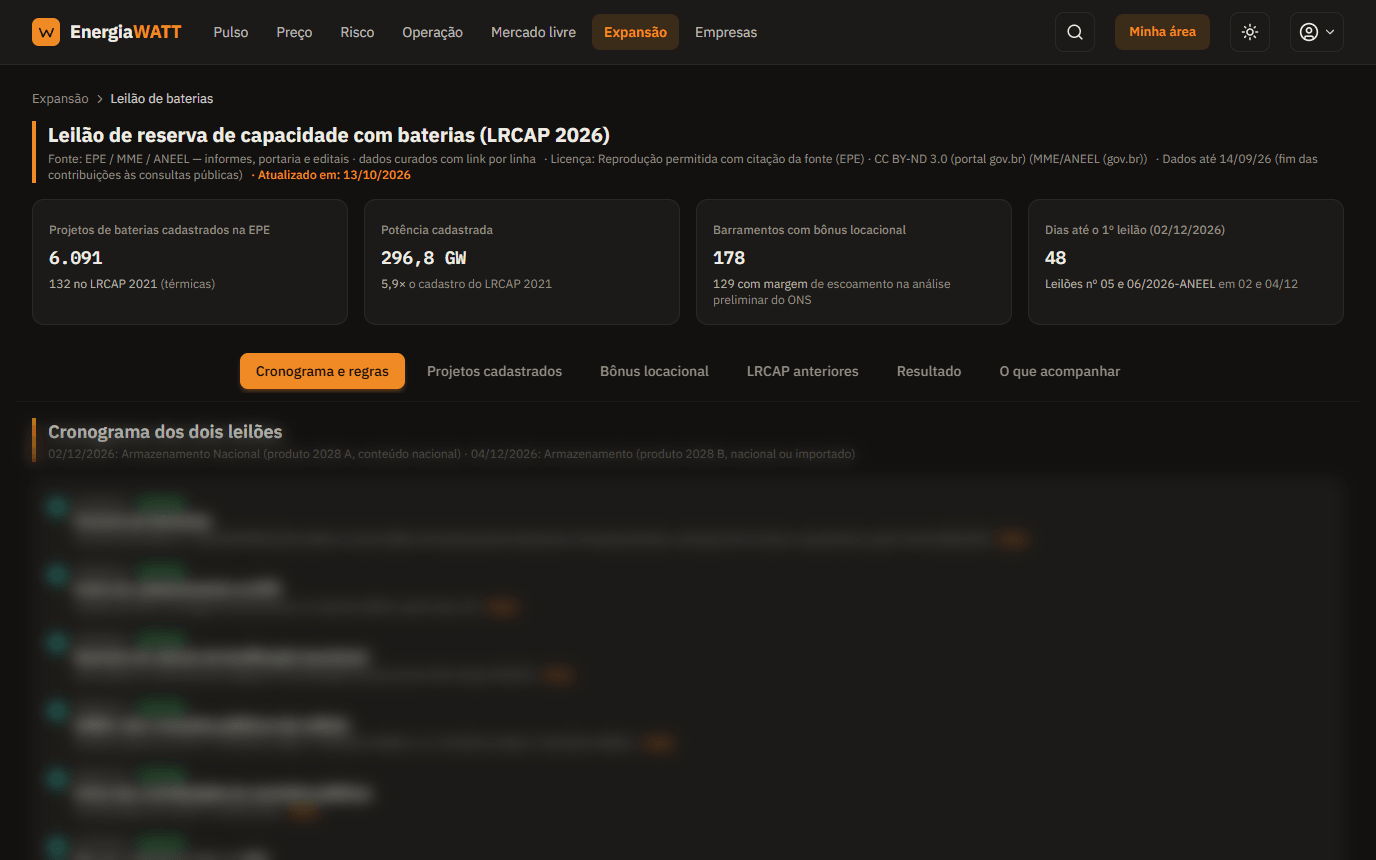Screen dimensions: 1376x860
Task: Click the 296,8 GW value
Action: click(423, 258)
